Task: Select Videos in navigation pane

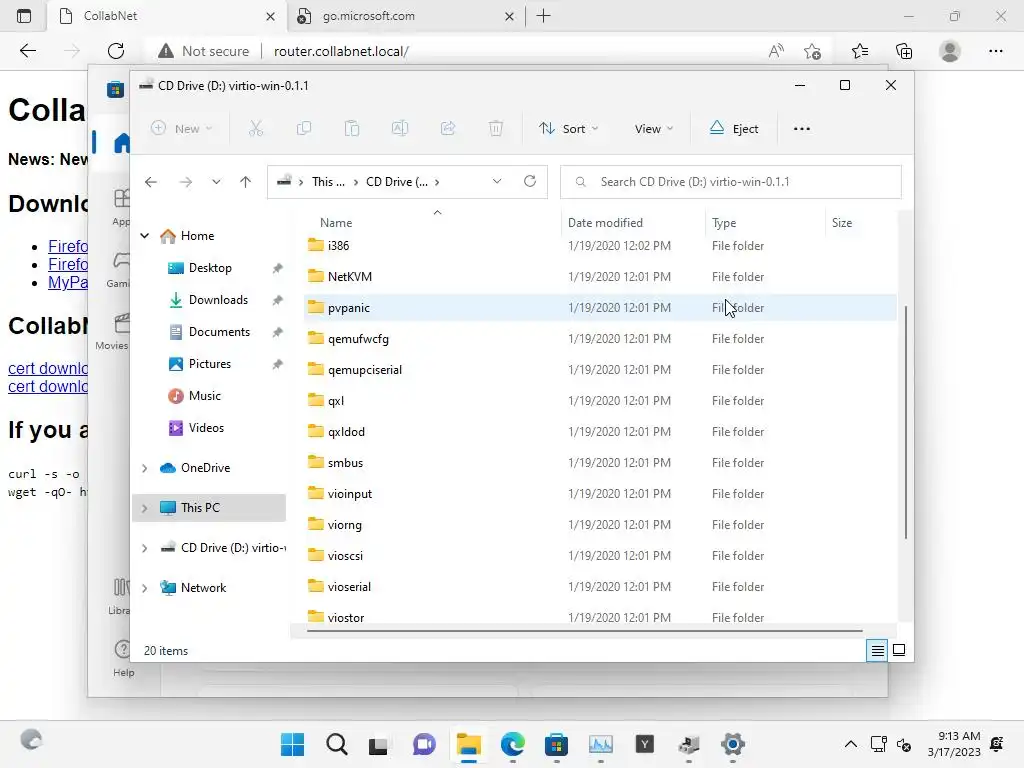Action: 206,428
